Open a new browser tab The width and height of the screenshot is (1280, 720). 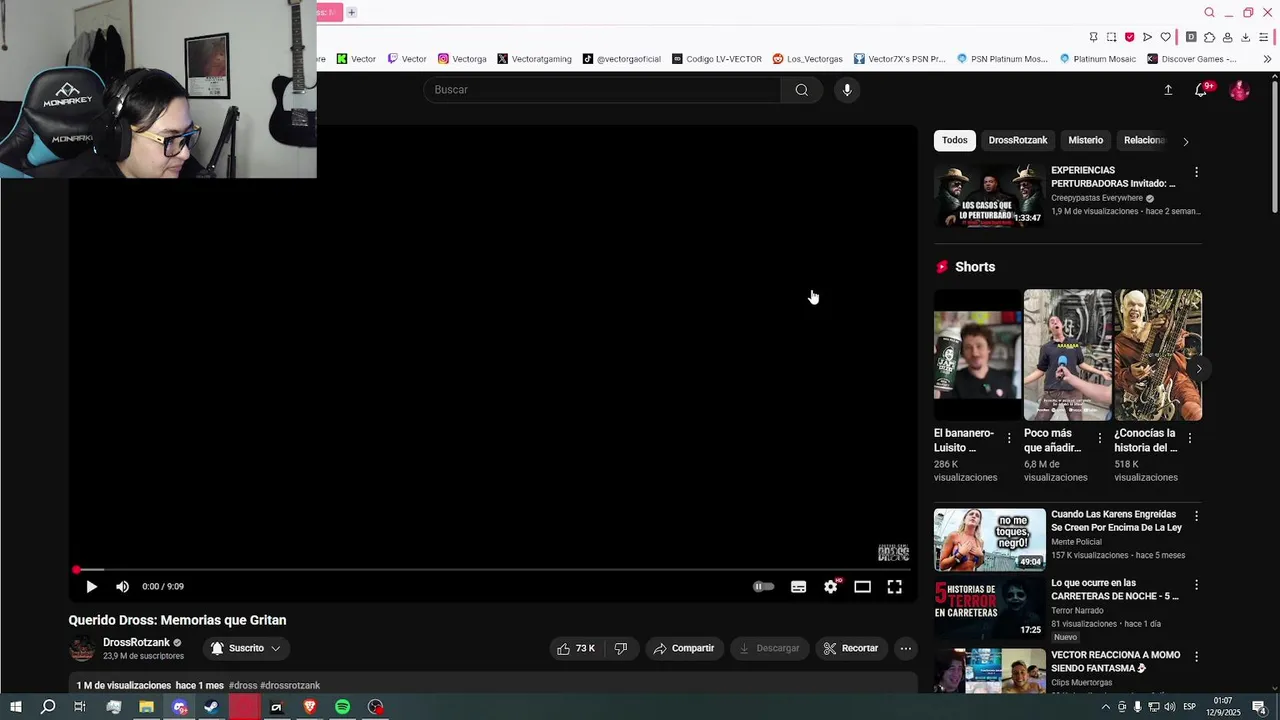pos(351,12)
